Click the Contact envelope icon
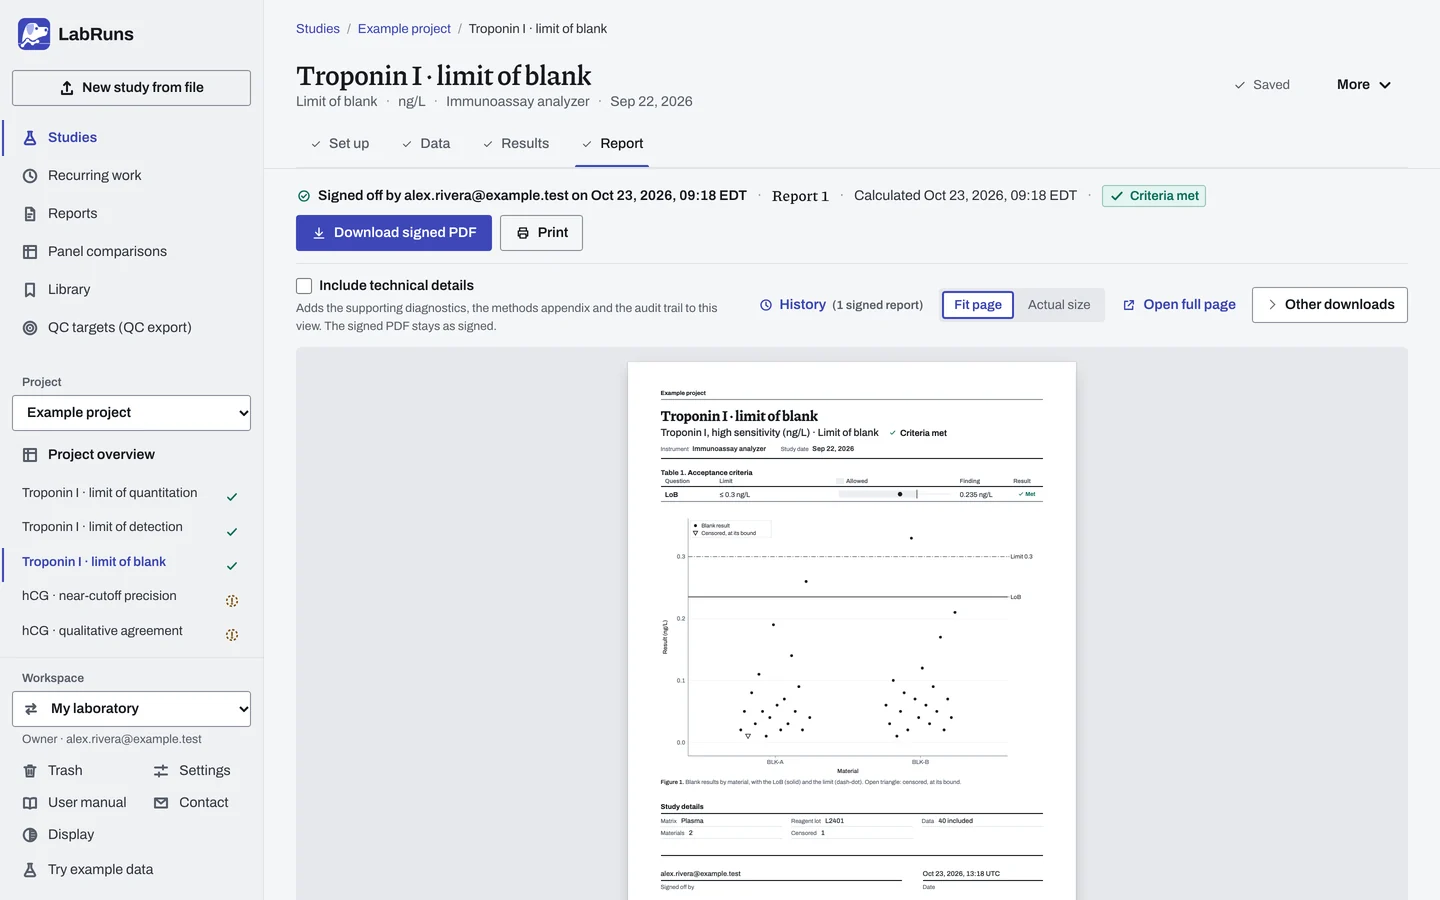Viewport: 1440px width, 900px height. (161, 803)
